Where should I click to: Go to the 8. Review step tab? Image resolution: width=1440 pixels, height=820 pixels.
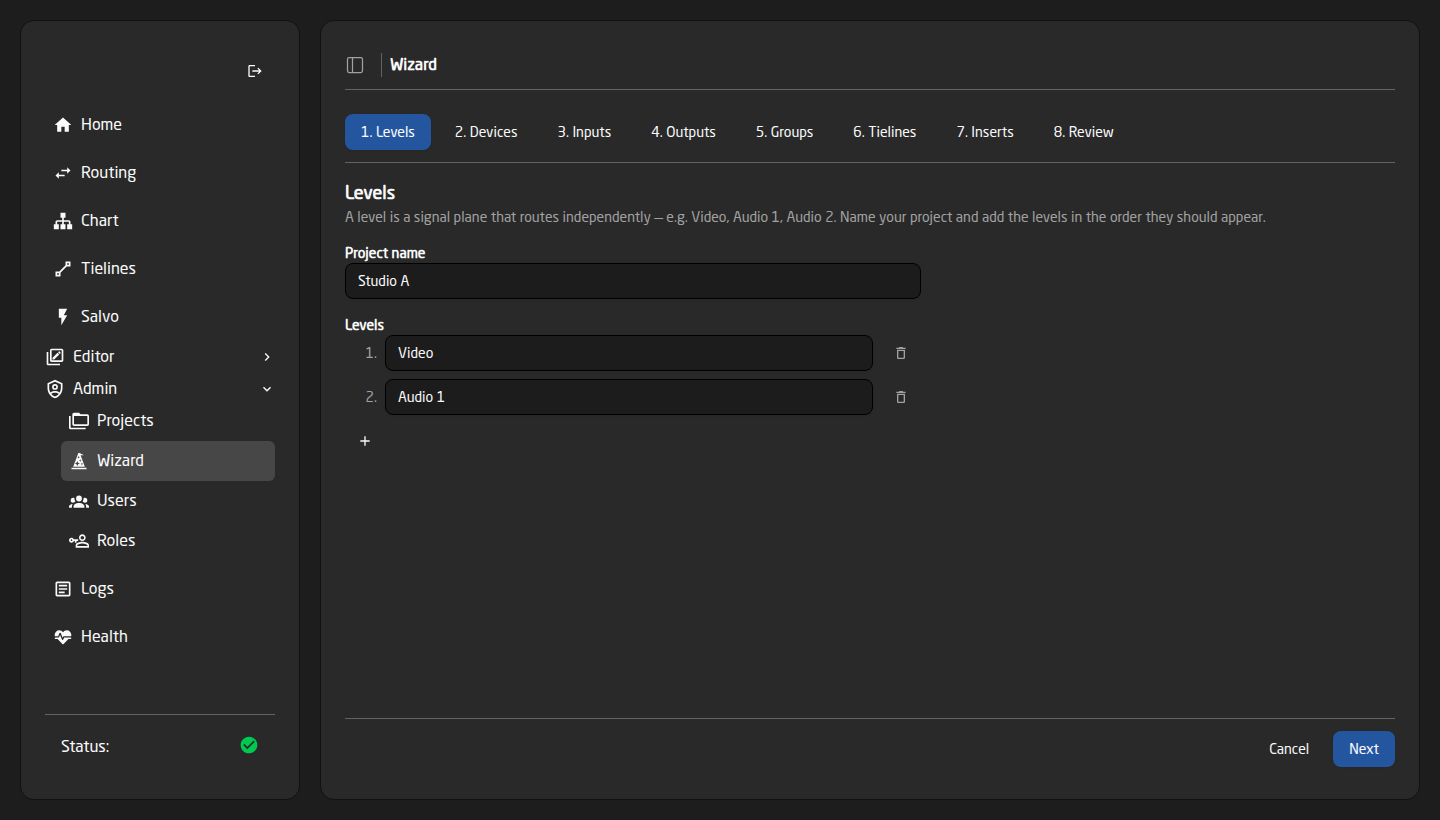coord(1083,132)
